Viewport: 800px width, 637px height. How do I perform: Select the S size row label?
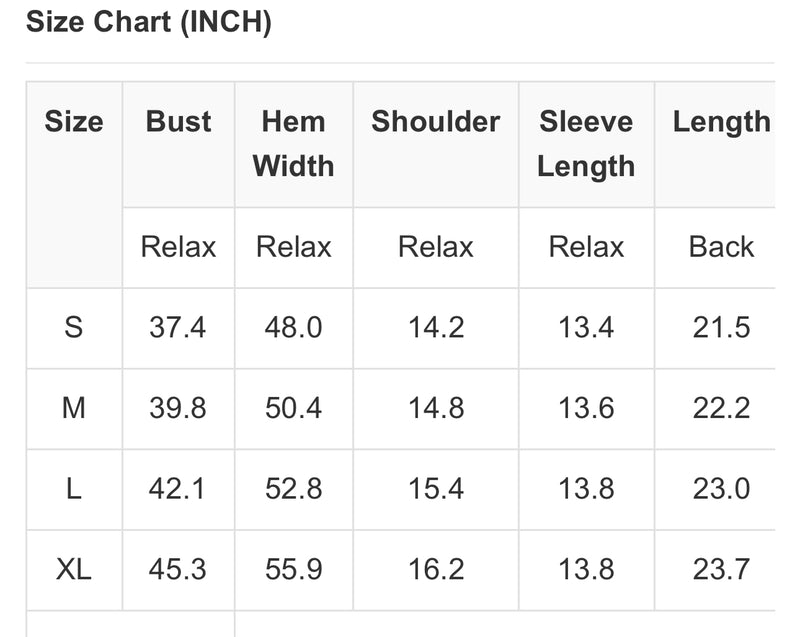coord(73,327)
